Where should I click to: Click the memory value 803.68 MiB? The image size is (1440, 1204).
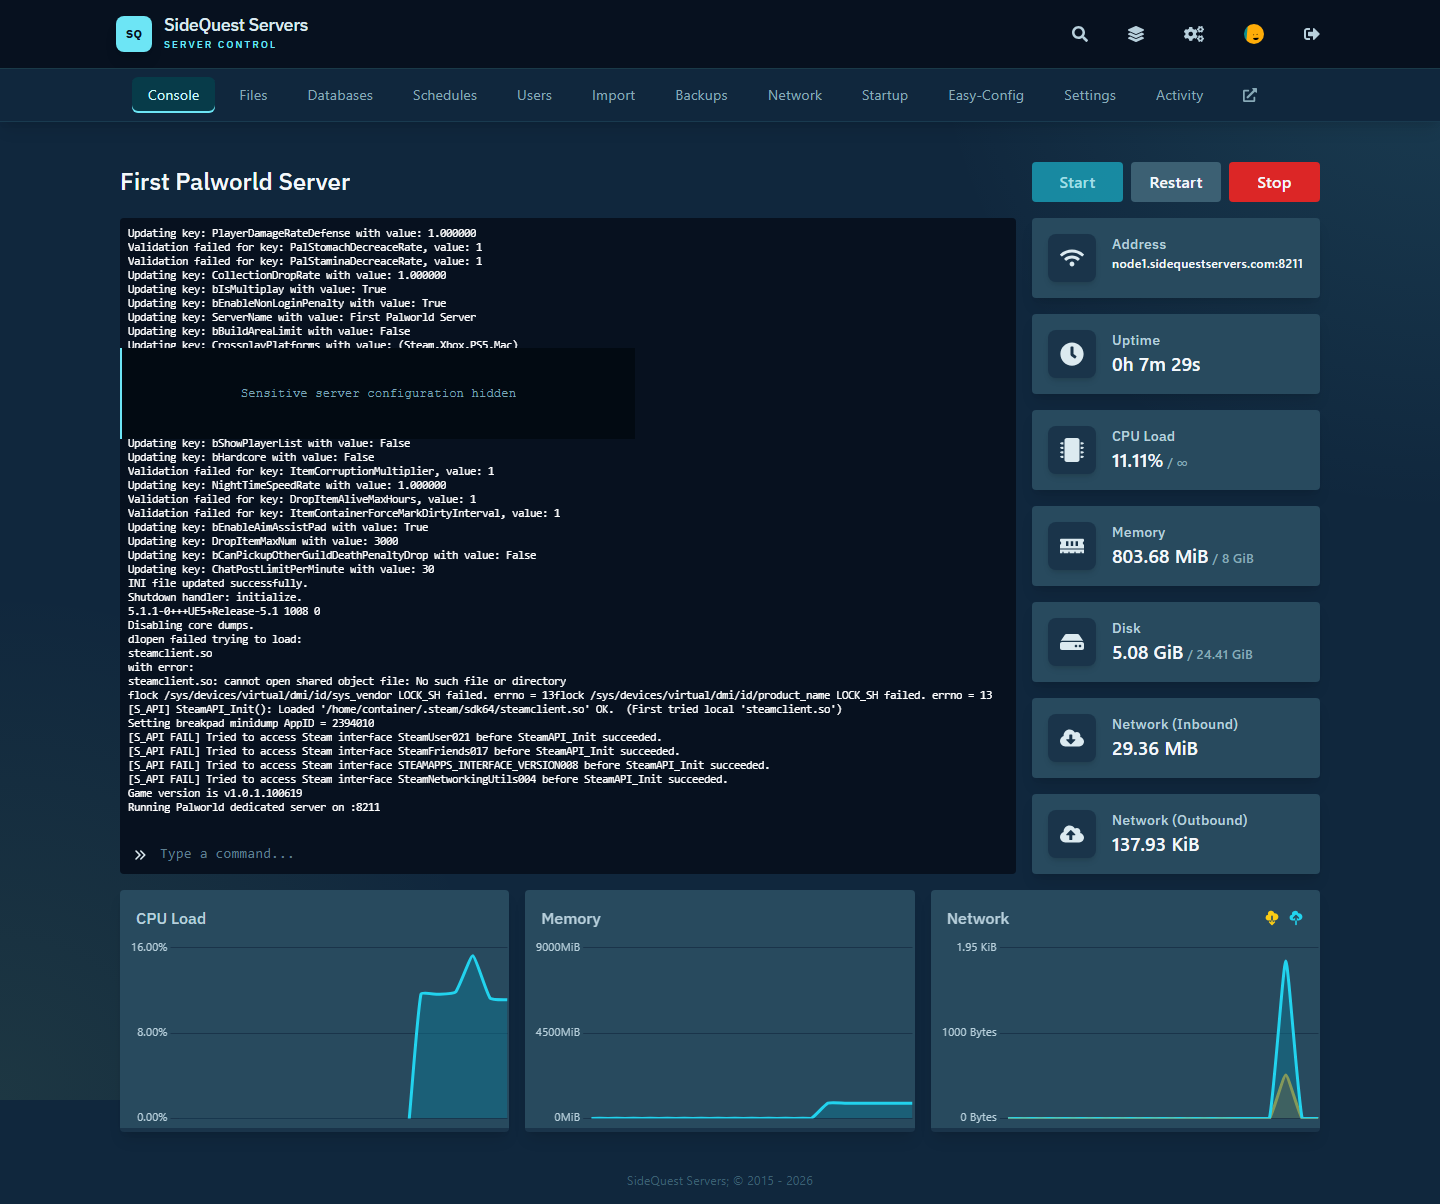(x=1160, y=557)
